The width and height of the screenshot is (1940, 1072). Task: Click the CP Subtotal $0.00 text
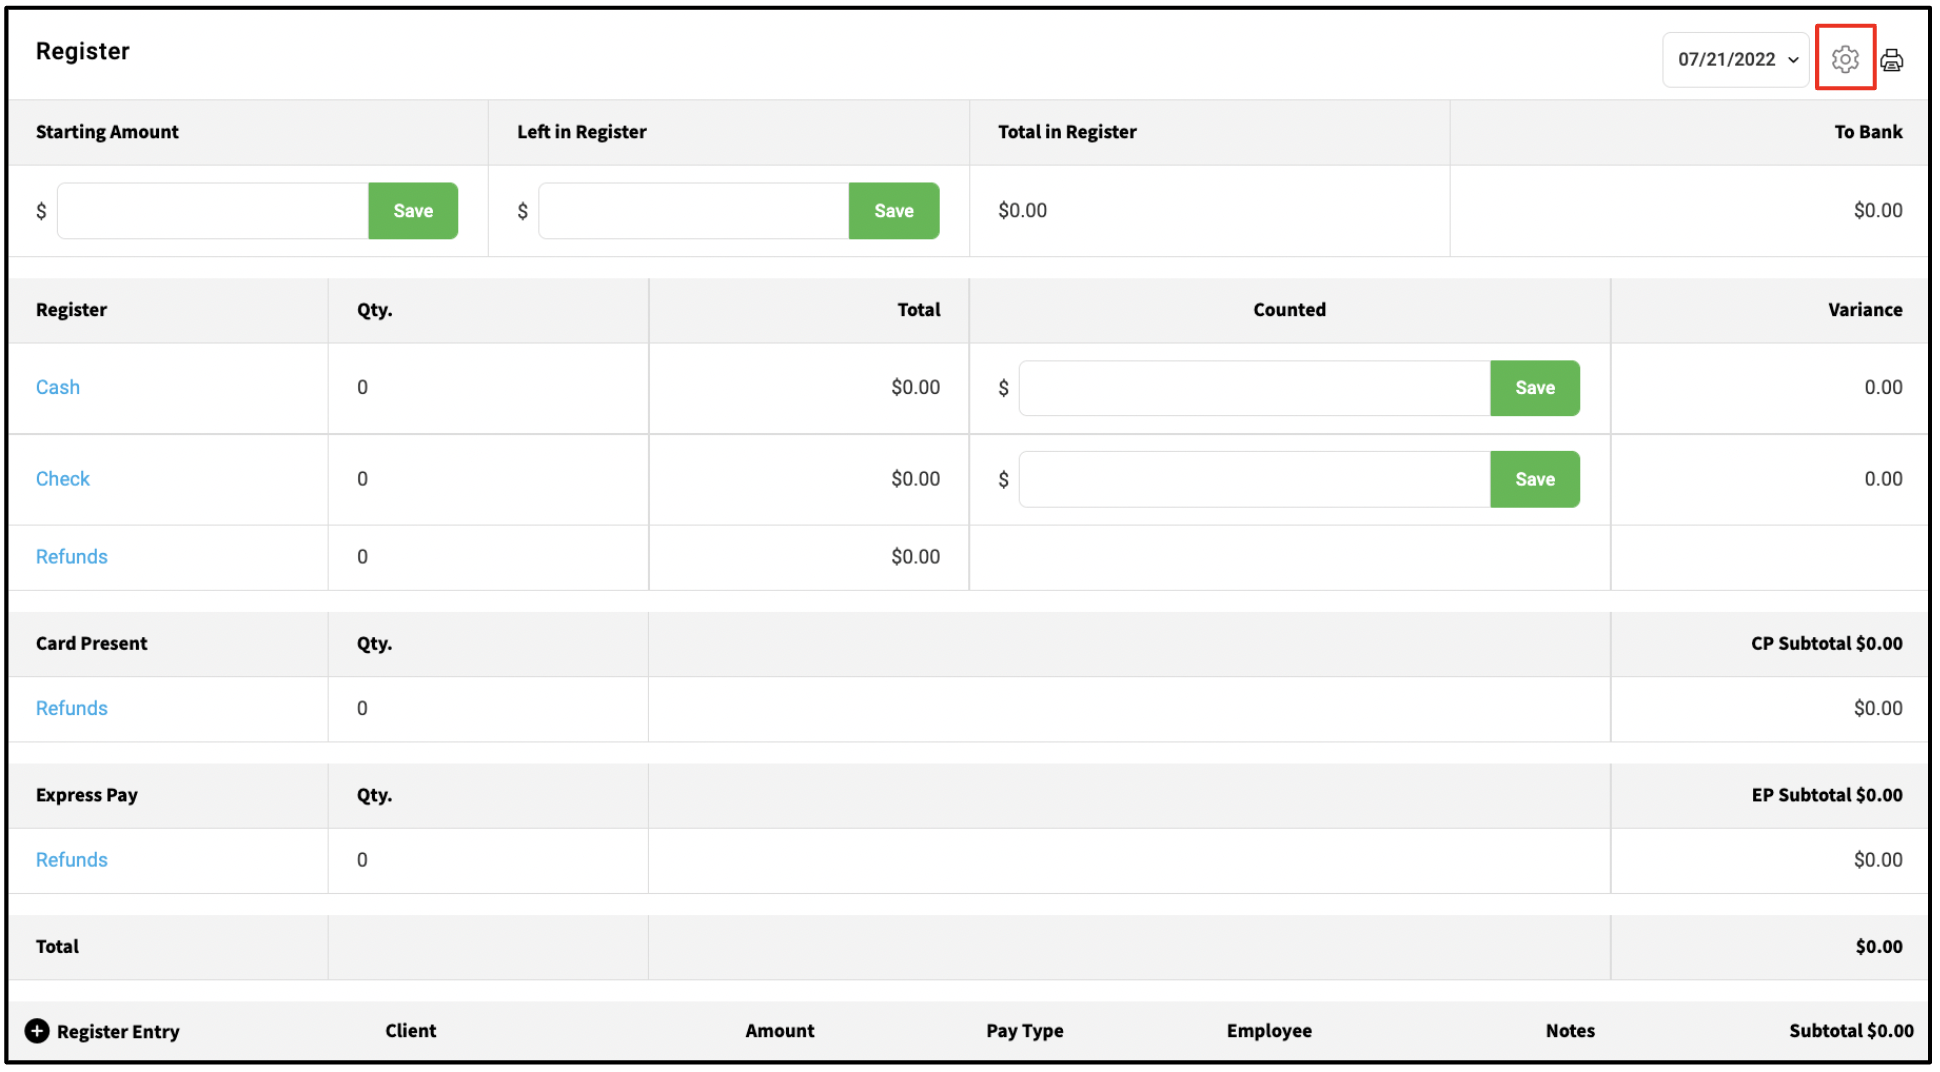1826,644
